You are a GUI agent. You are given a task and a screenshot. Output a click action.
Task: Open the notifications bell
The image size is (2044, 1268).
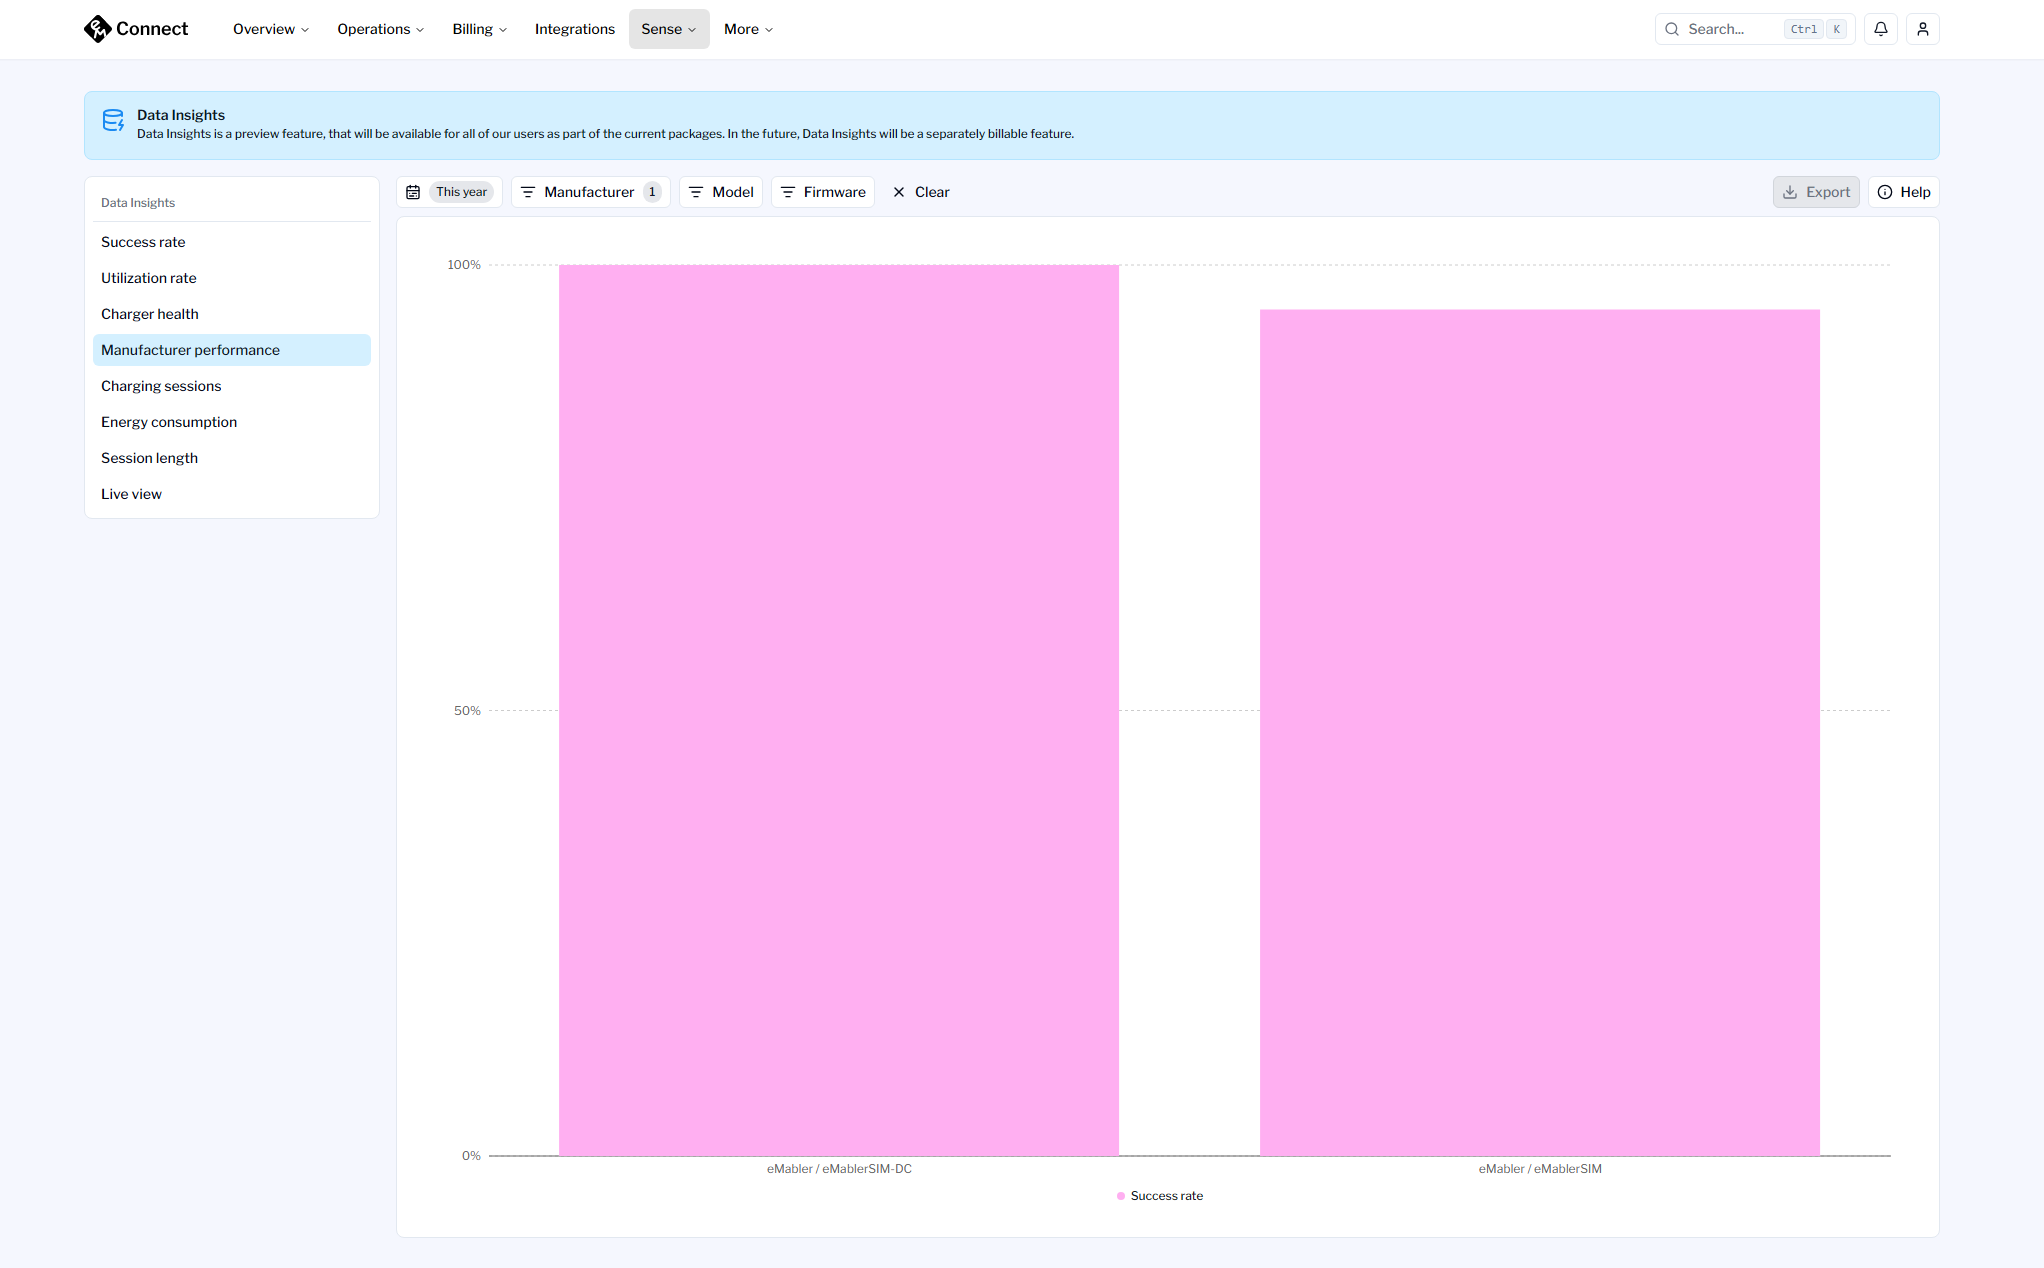(x=1880, y=29)
